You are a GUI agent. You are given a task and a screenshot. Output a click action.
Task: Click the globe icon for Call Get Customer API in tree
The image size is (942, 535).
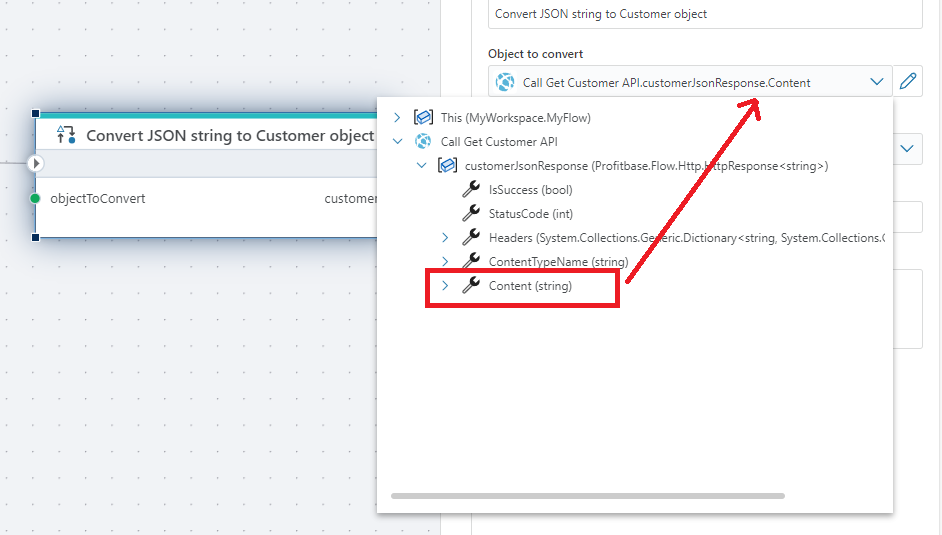pyautogui.click(x=423, y=142)
